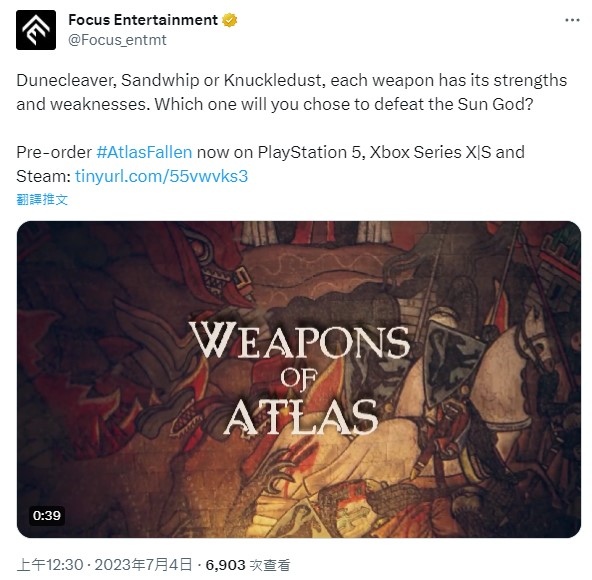Follow the tinyurl.com/55vwvks3 link
Image resolution: width=592 pixels, height=580 pixels.
(162, 176)
